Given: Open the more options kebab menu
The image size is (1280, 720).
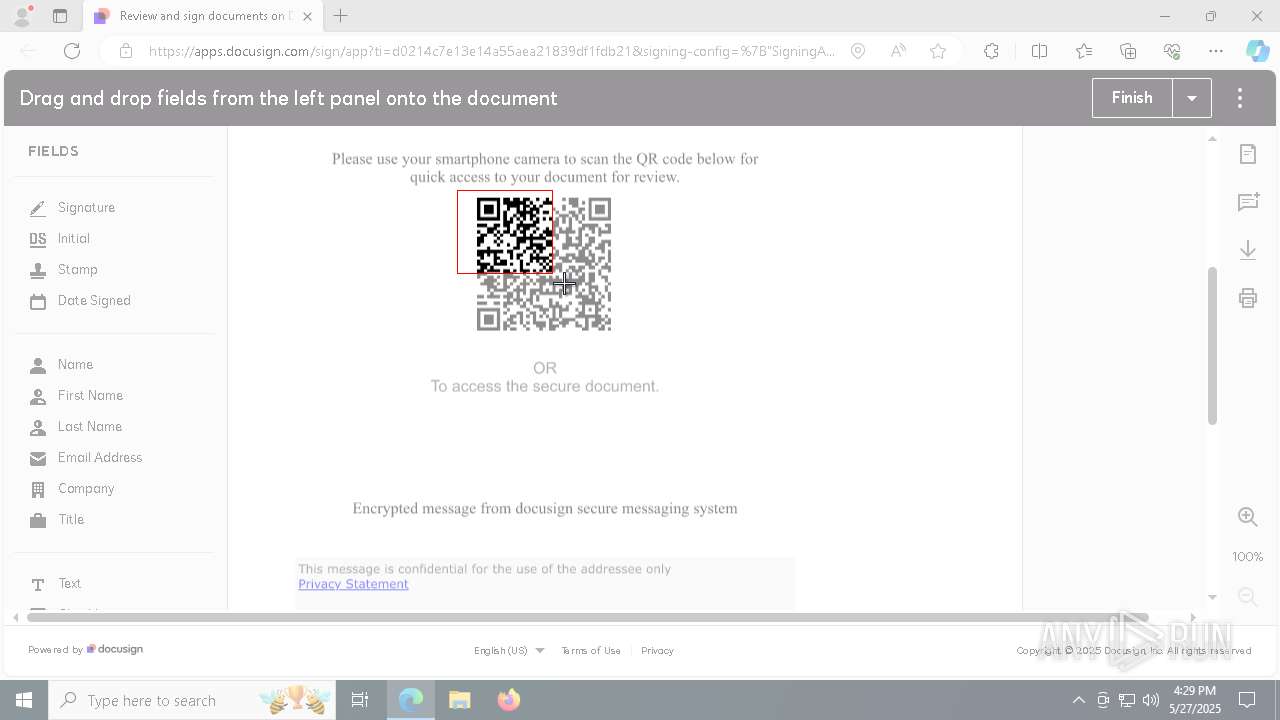Looking at the screenshot, I should point(1240,98).
